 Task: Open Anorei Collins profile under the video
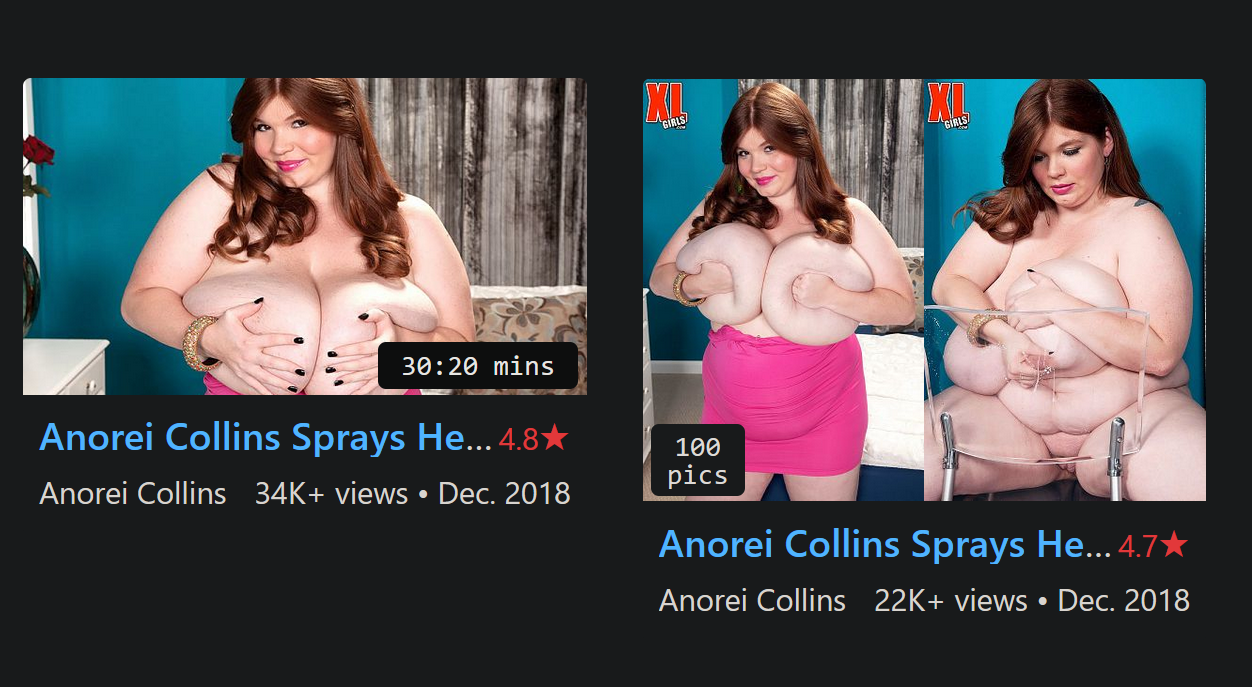coord(133,494)
